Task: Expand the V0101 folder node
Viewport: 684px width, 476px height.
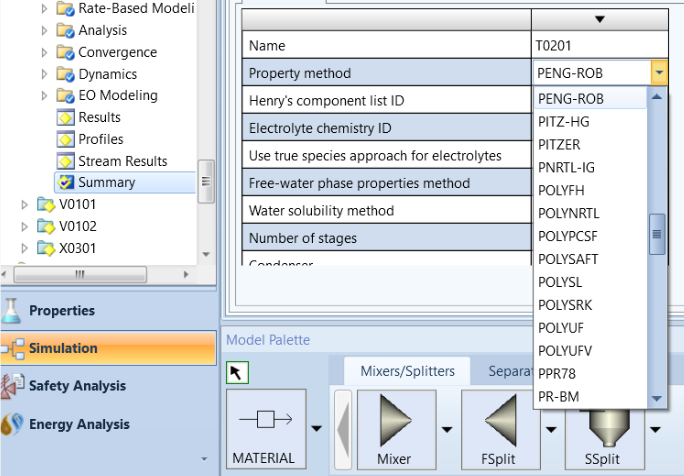Action: 23,205
